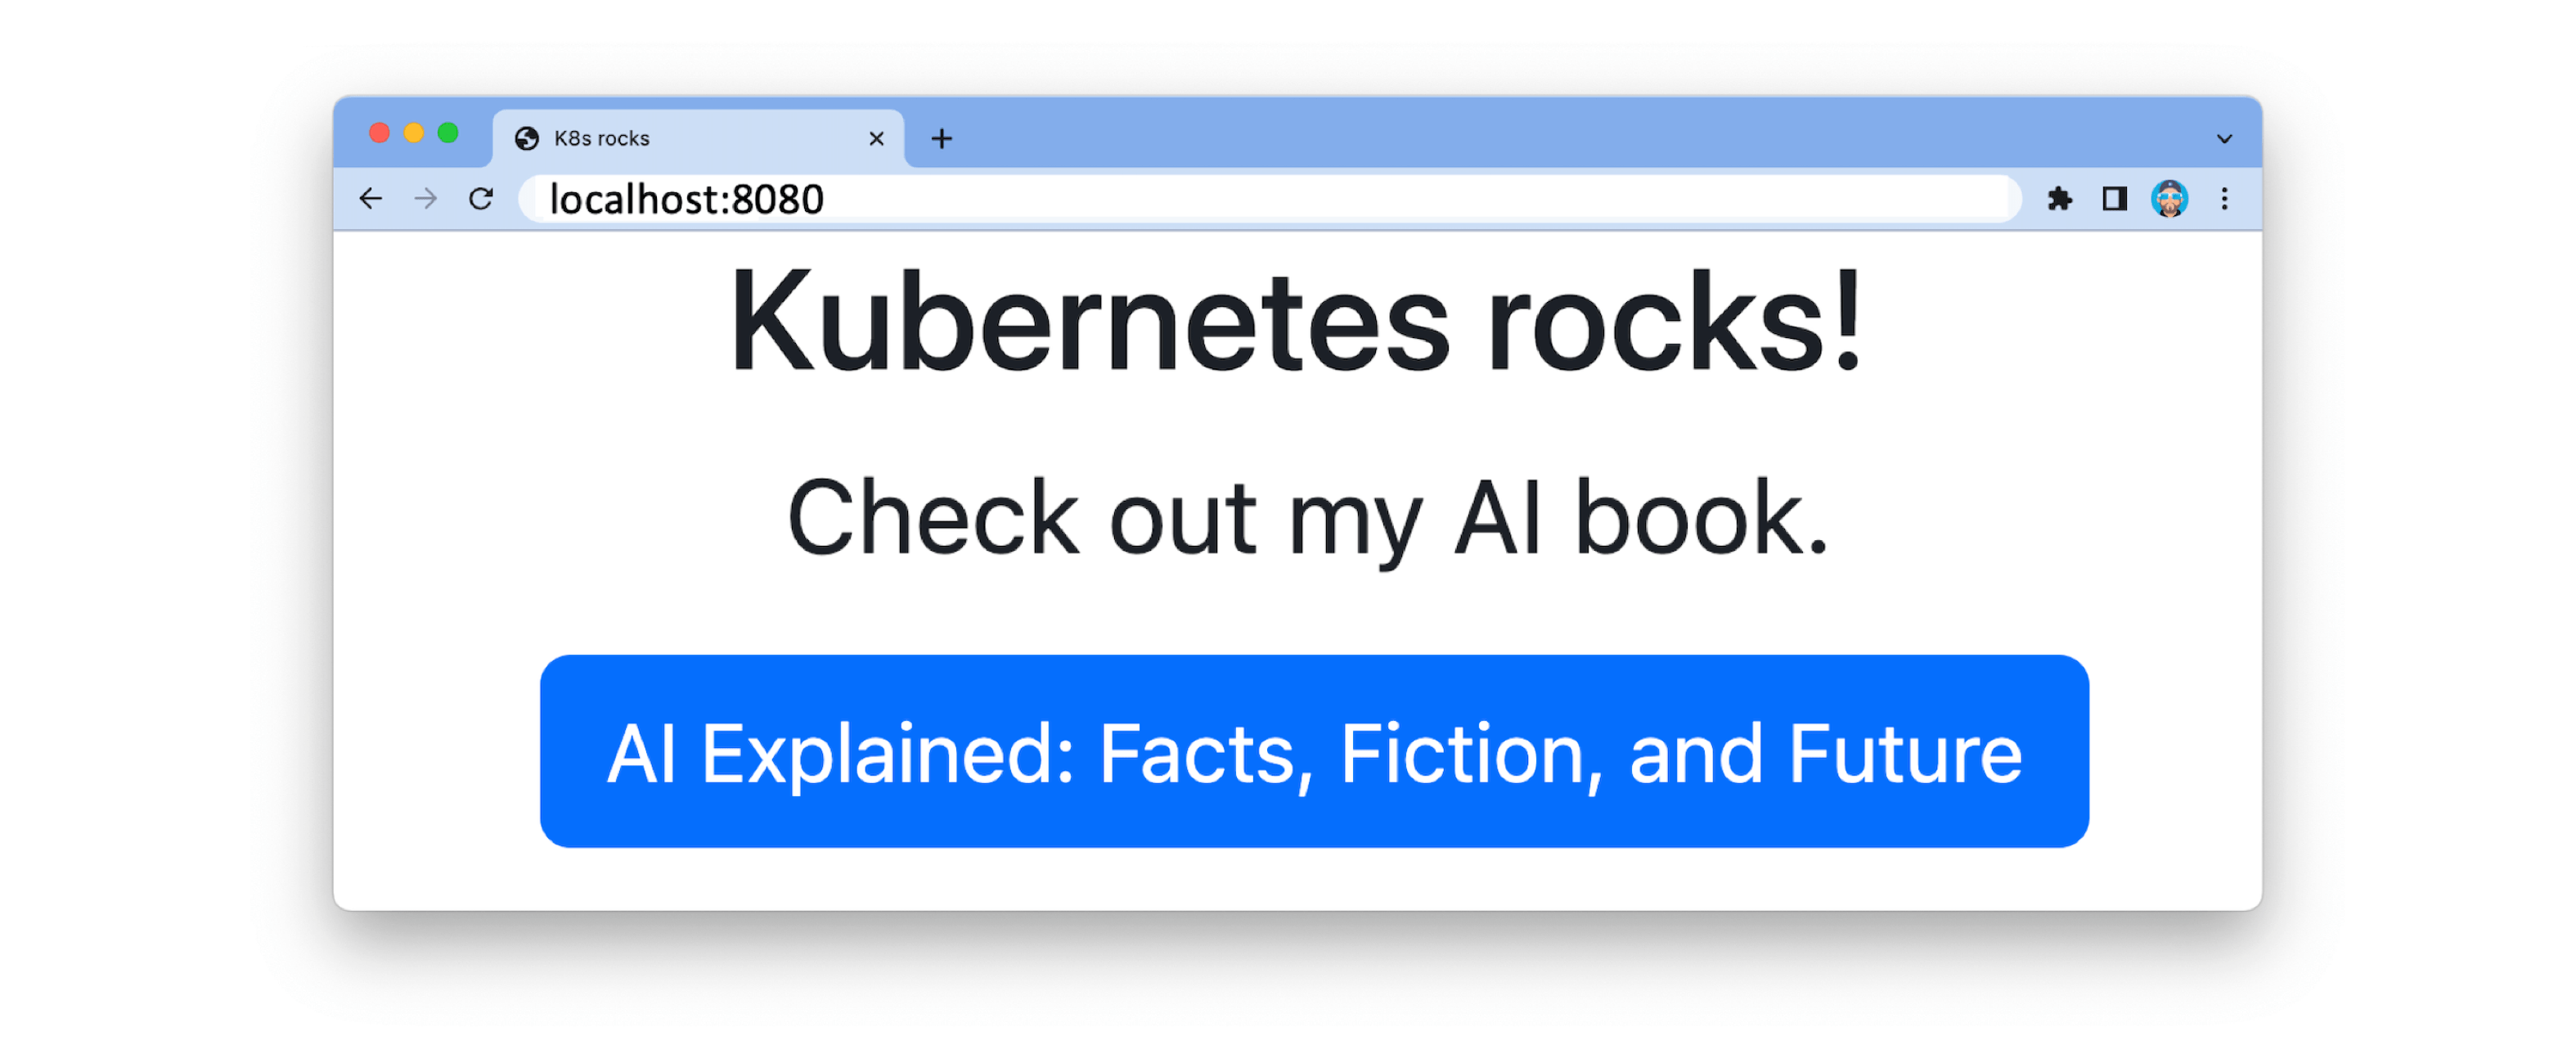Close the K8s rocks tab

coord(876,138)
